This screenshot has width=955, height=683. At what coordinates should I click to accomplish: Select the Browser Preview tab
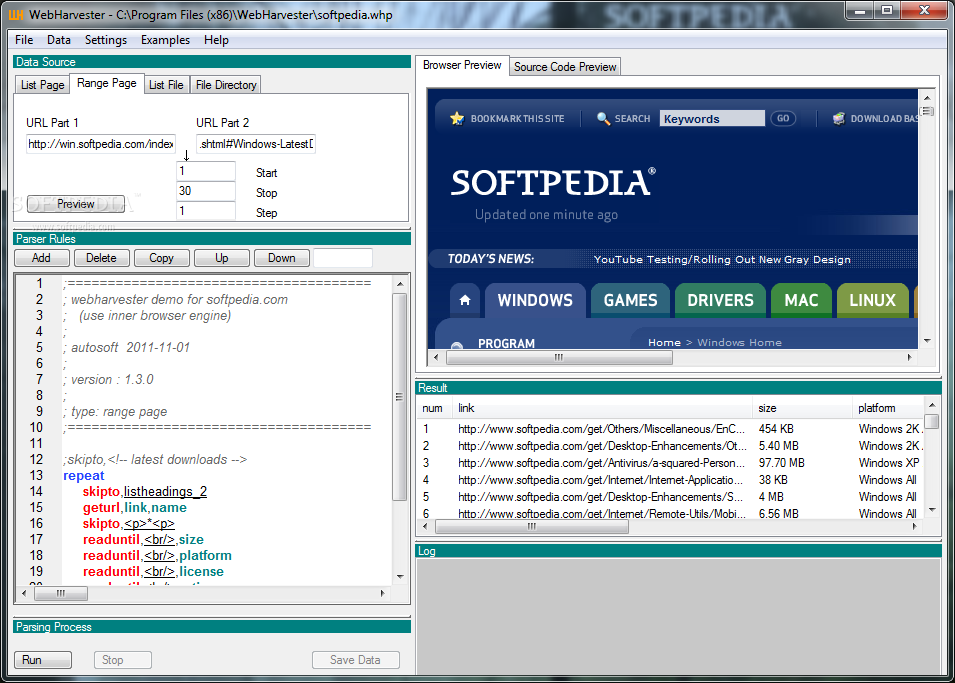pos(462,65)
